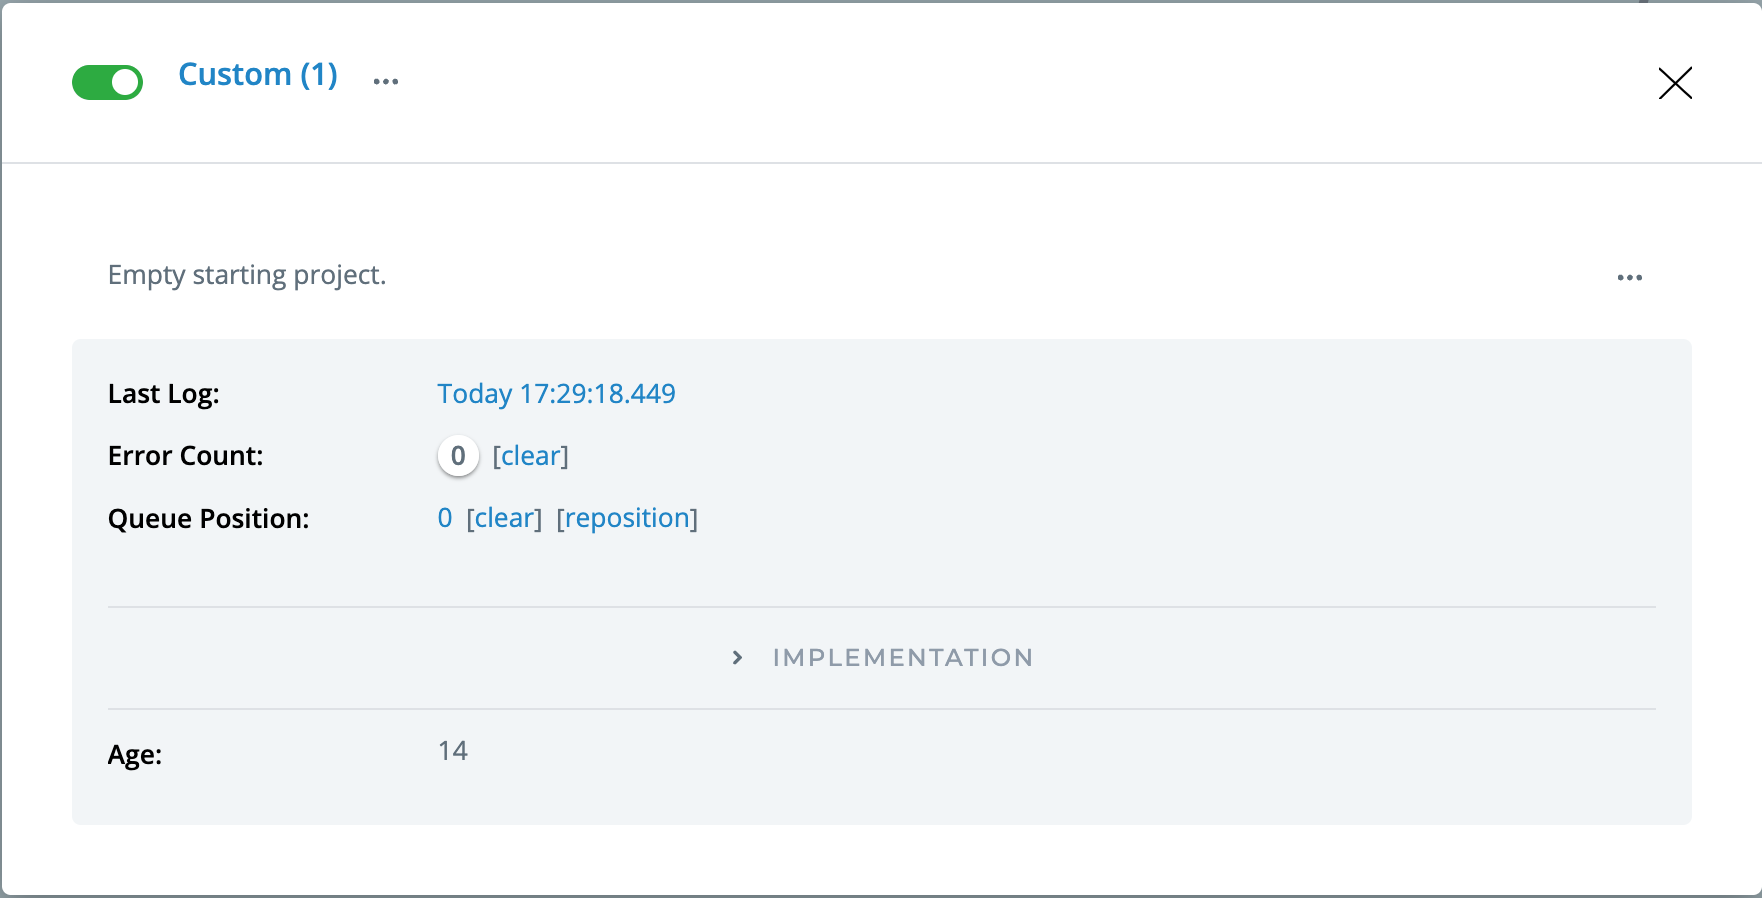Click the [reposition] link
1762x898 pixels.
(x=627, y=518)
